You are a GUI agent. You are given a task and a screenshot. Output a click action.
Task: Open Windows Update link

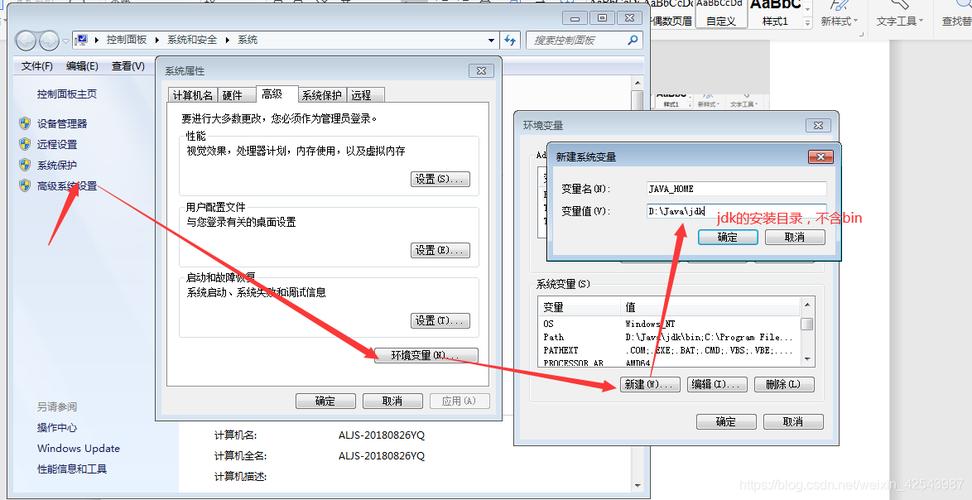[x=79, y=449]
